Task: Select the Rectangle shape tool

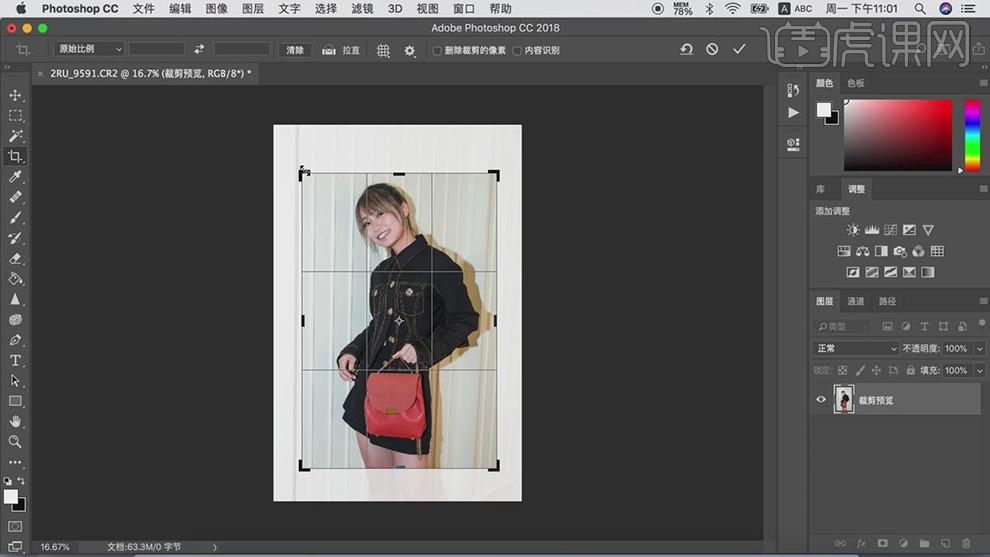Action: pos(15,401)
